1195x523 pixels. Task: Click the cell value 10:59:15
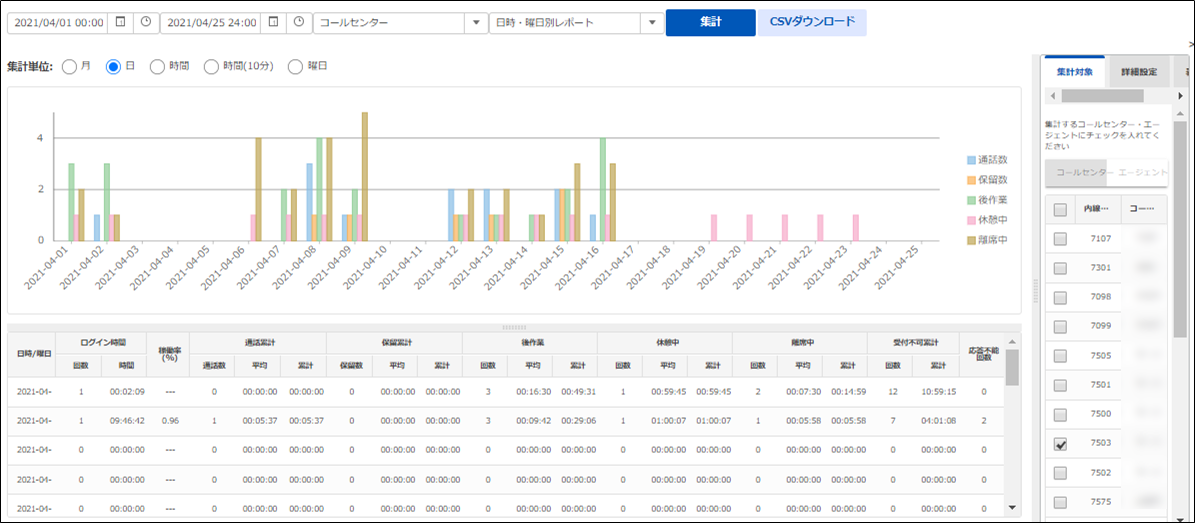tap(937, 392)
